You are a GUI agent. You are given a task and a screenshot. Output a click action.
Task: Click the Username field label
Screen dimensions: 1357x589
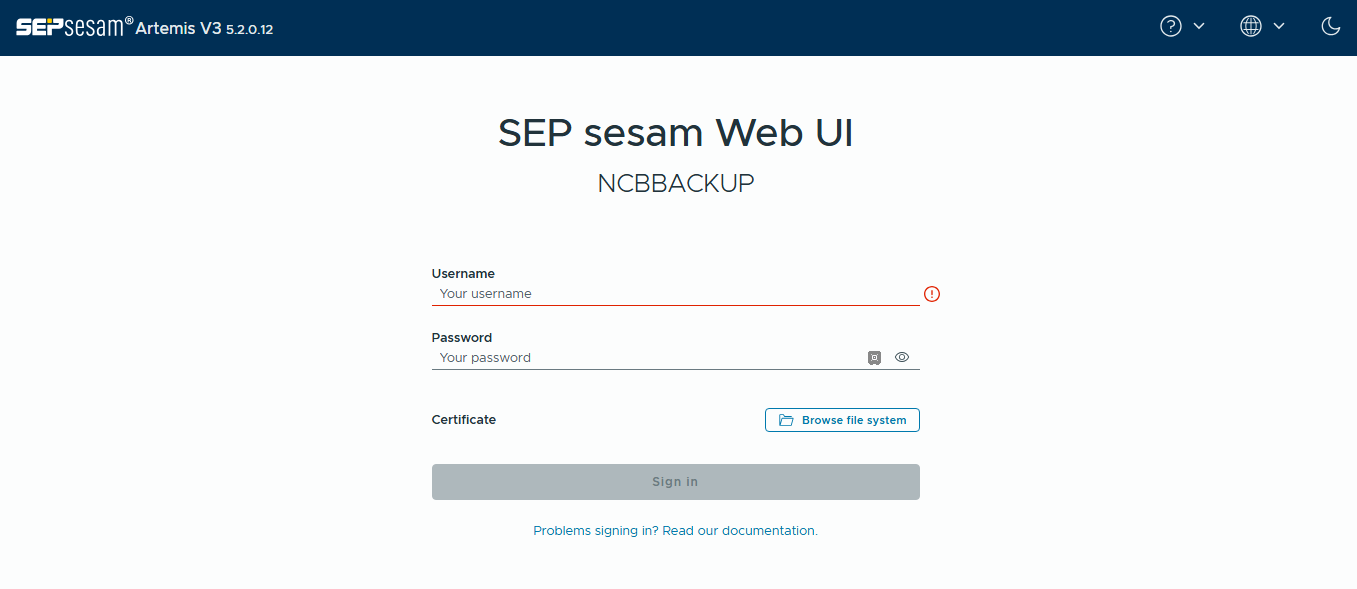pyautogui.click(x=463, y=273)
